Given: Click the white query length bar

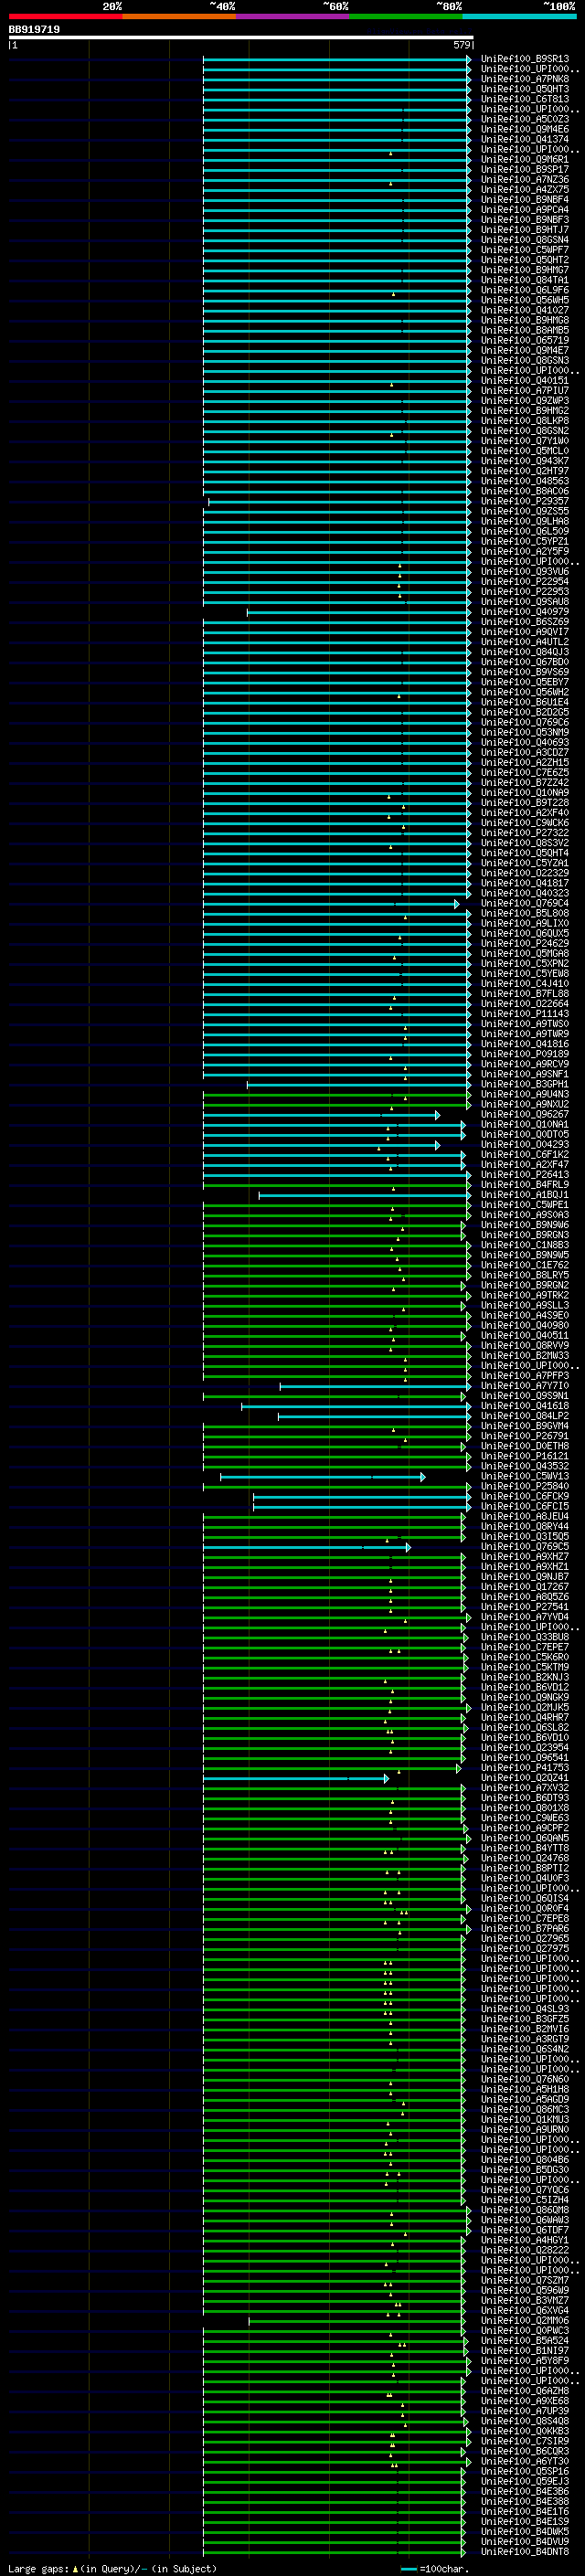Looking at the screenshot, I should coord(241,38).
